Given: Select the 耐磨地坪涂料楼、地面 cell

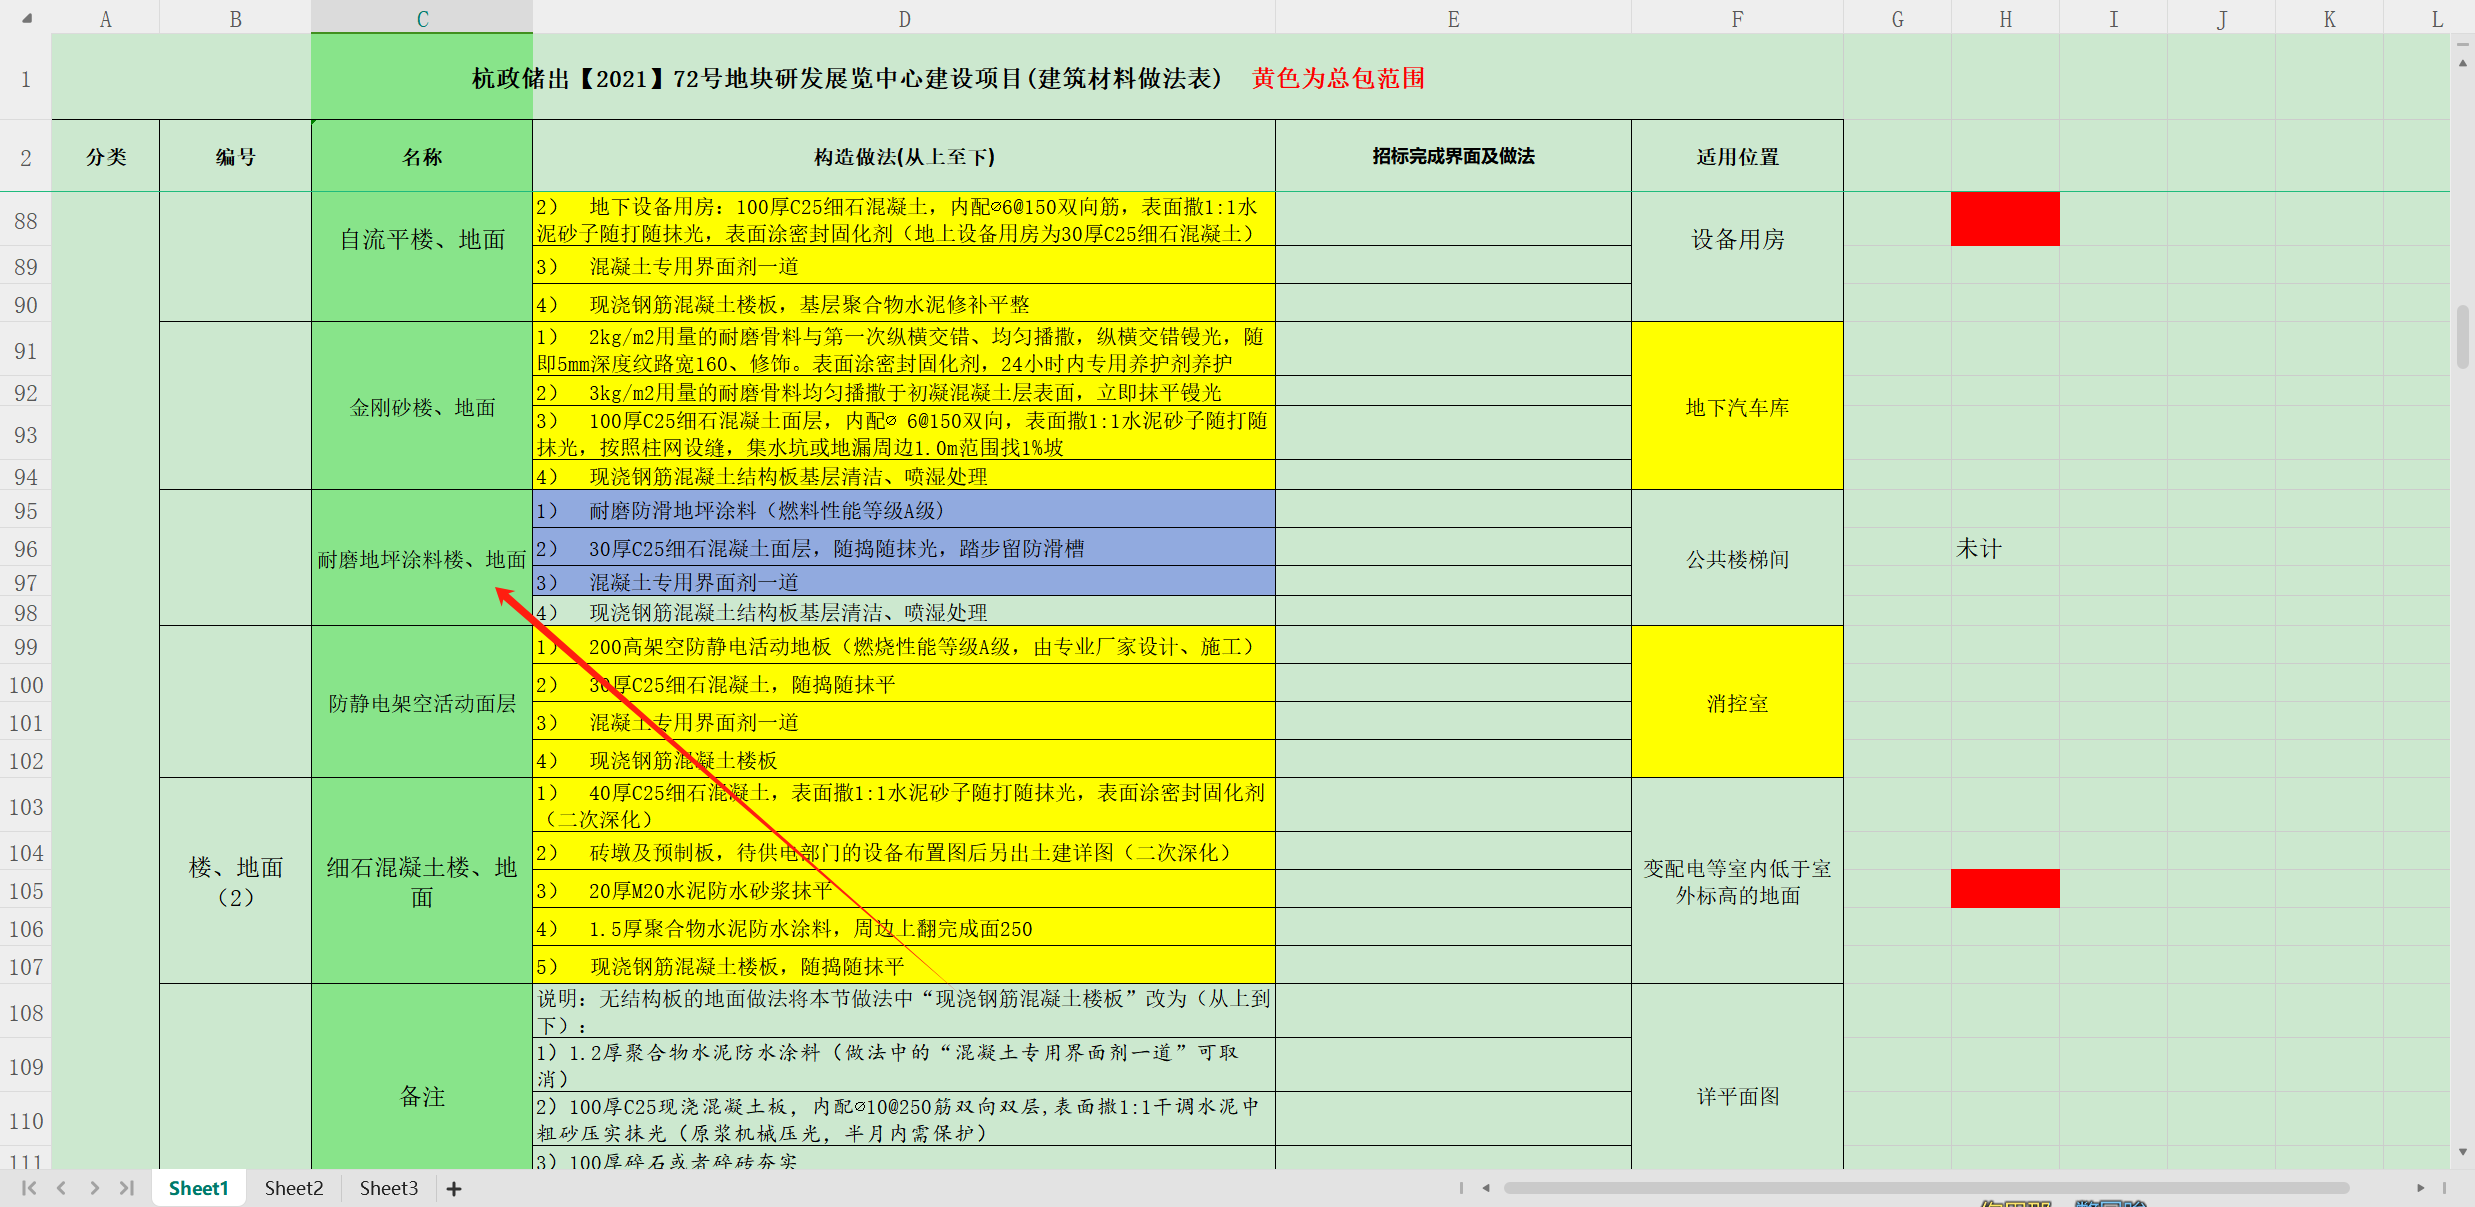Looking at the screenshot, I should tap(422, 558).
